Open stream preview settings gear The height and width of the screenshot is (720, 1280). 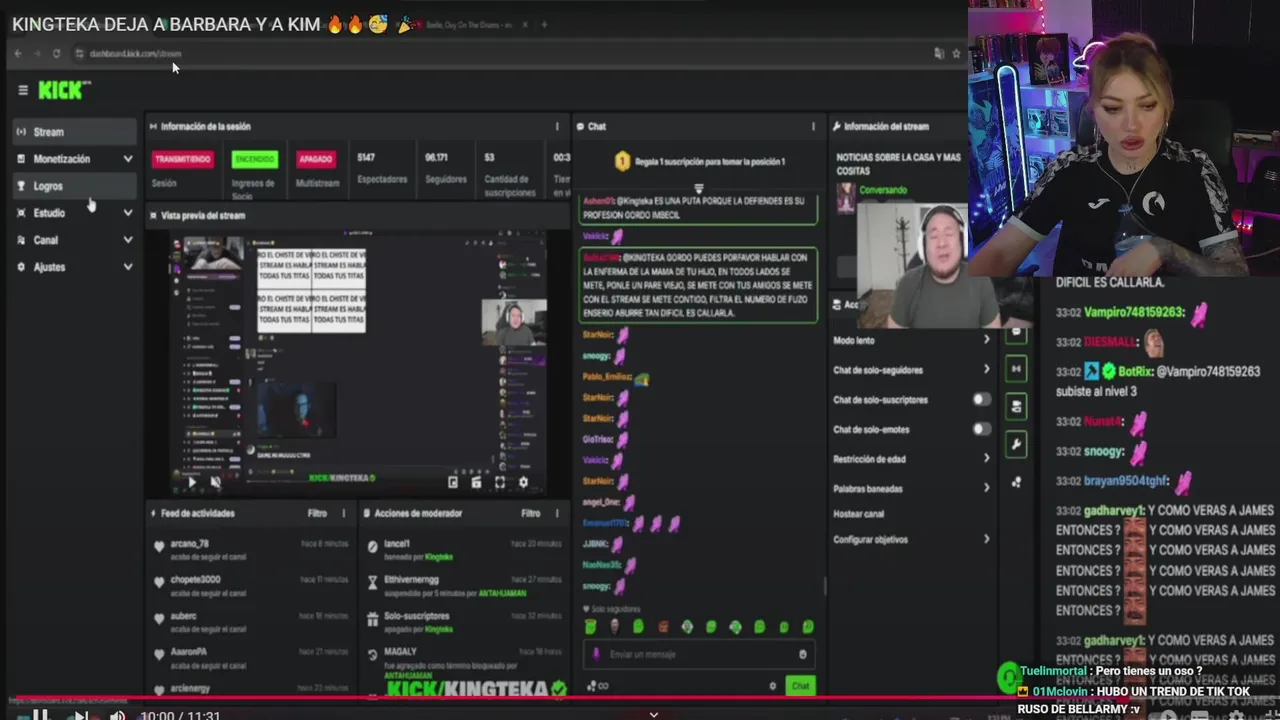pyautogui.click(x=522, y=482)
